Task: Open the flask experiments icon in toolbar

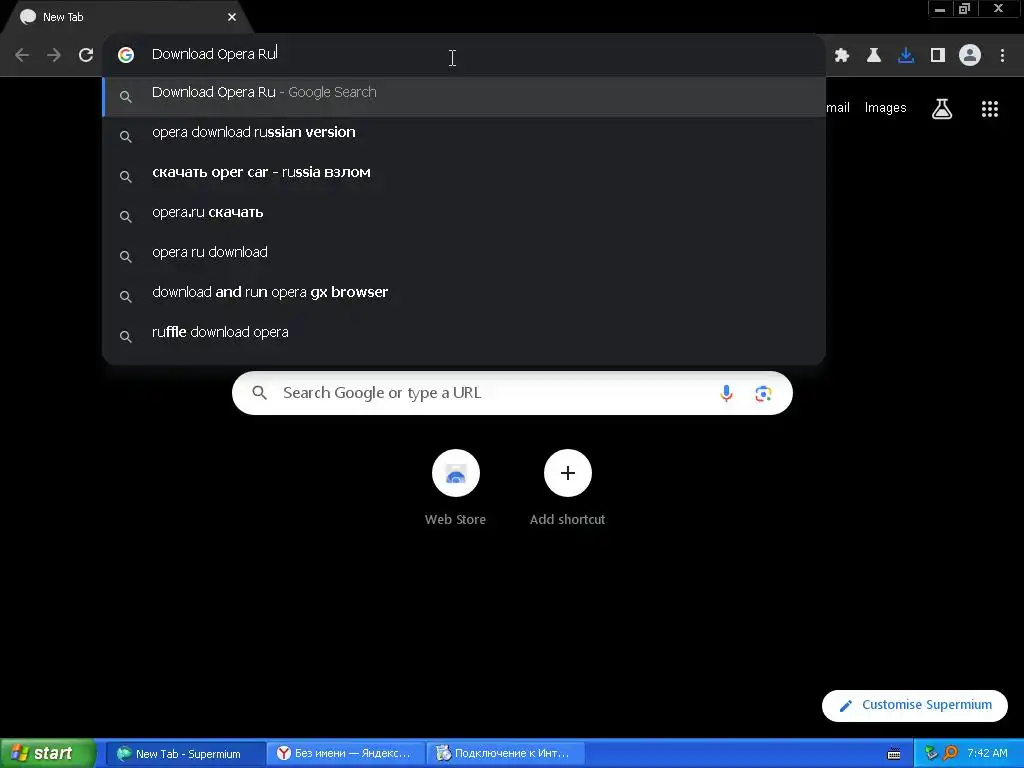Action: tap(874, 56)
